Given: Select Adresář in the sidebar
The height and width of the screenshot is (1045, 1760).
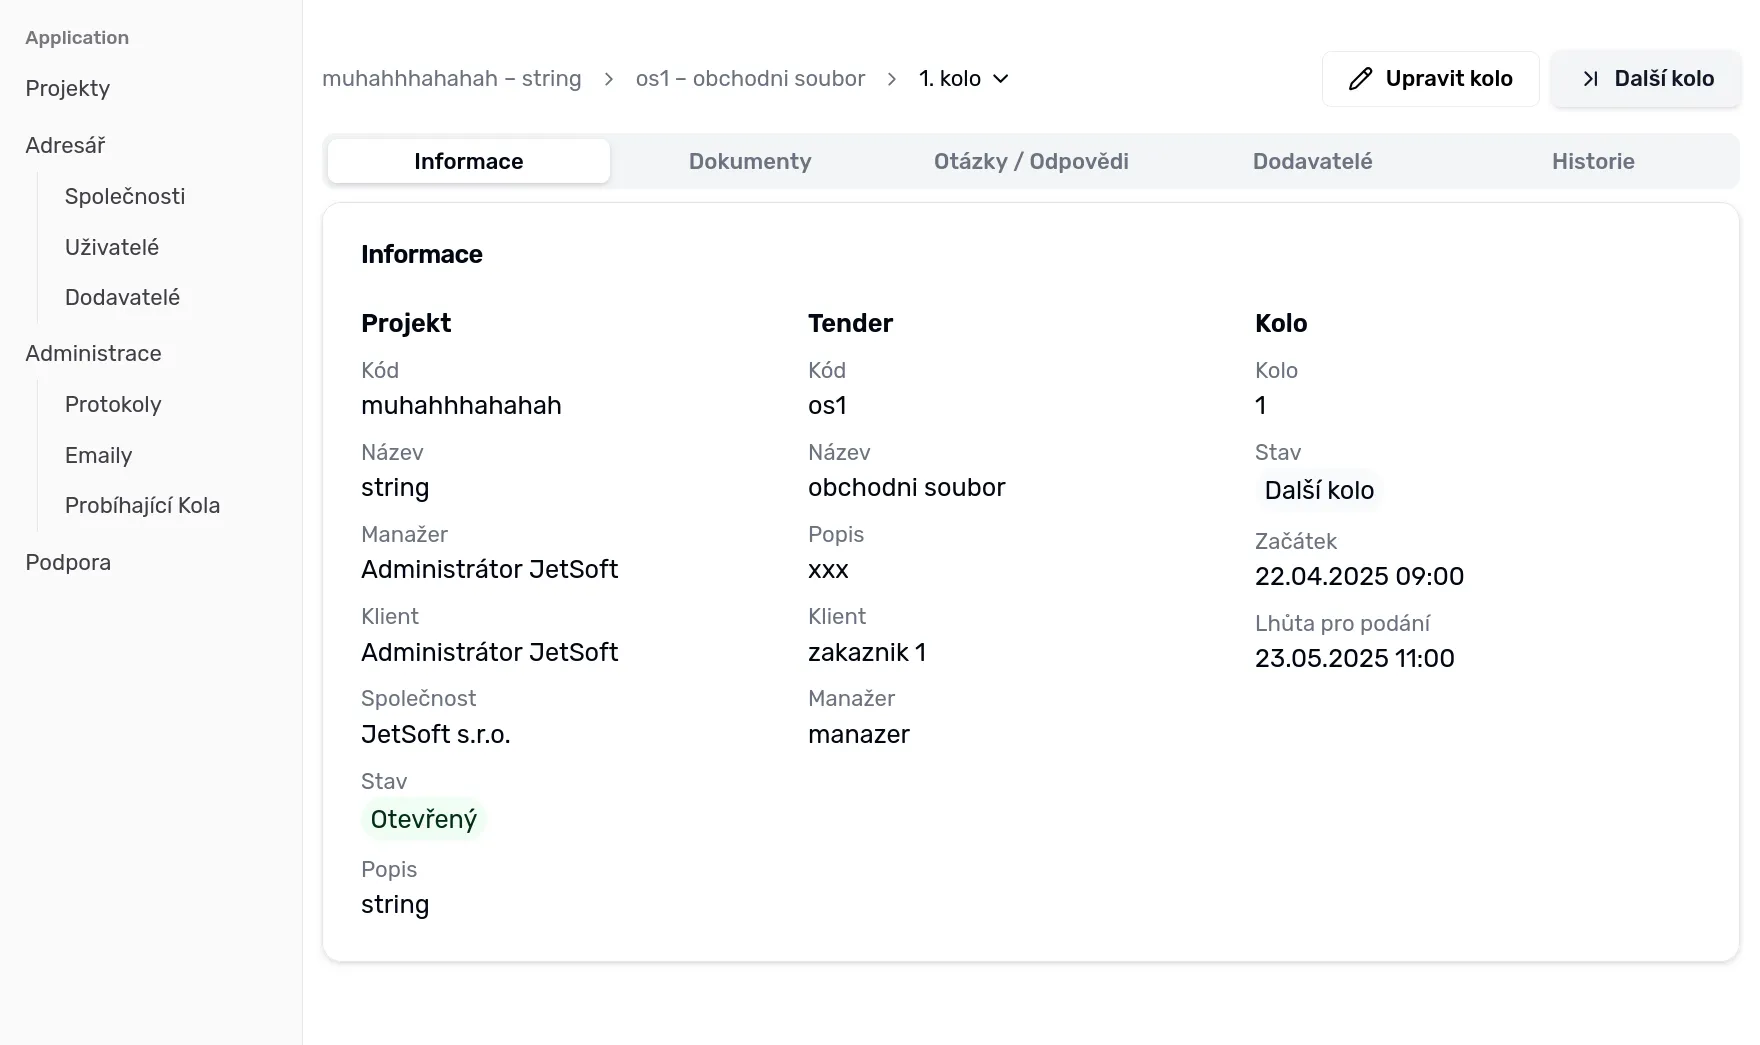Looking at the screenshot, I should point(65,145).
